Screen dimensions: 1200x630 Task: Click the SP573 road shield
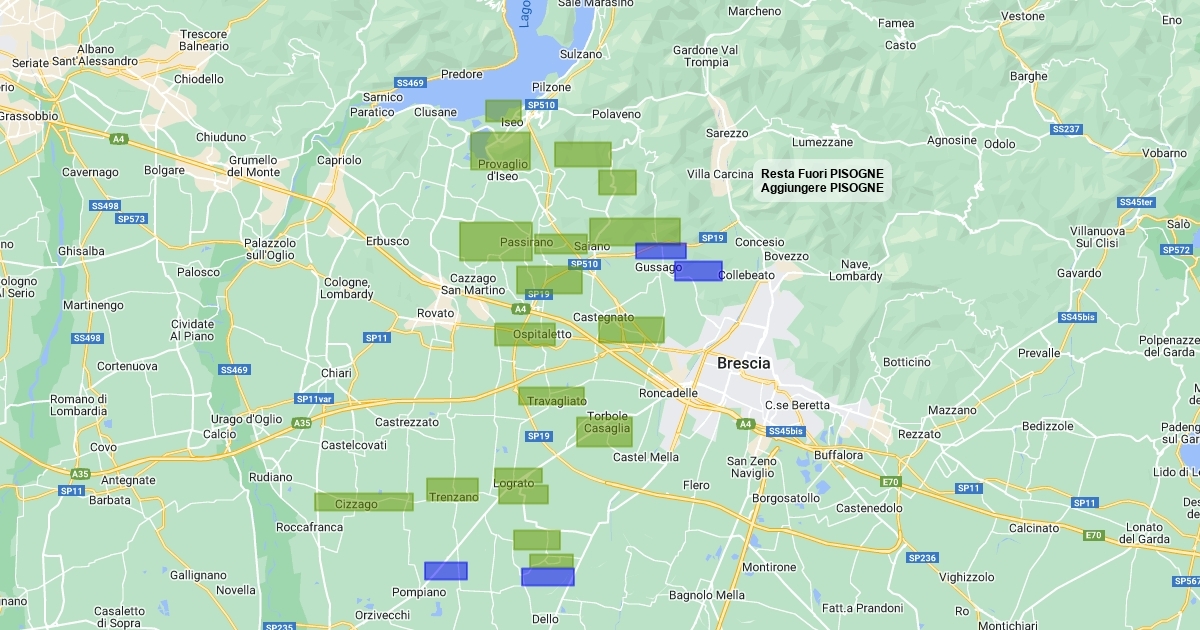pyautogui.click(x=131, y=219)
